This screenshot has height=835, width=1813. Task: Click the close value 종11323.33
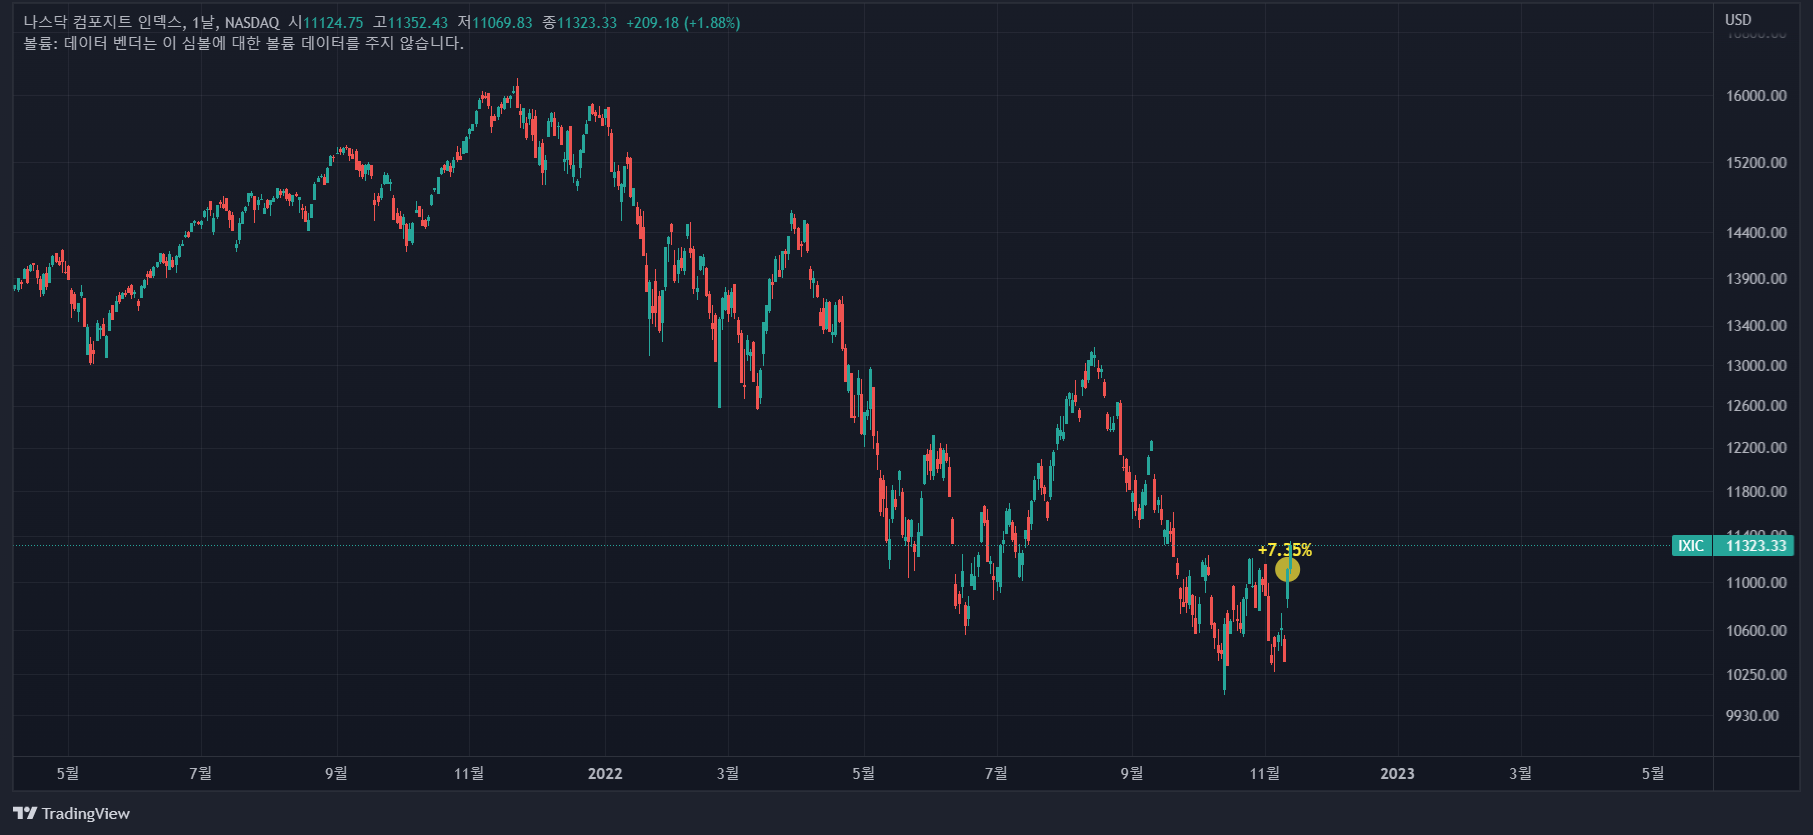tap(580, 22)
